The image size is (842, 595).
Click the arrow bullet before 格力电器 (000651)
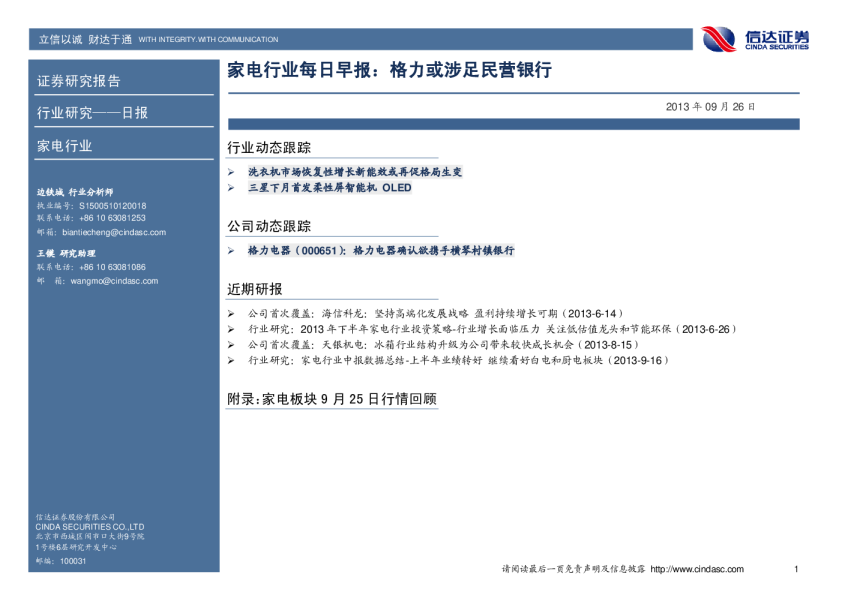click(x=232, y=251)
